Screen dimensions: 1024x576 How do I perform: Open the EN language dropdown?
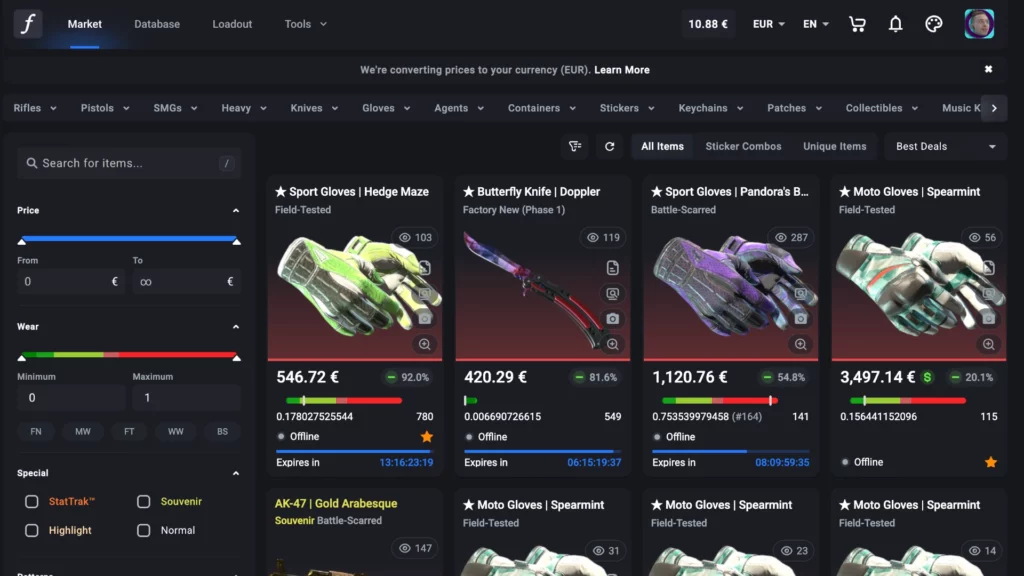816,24
